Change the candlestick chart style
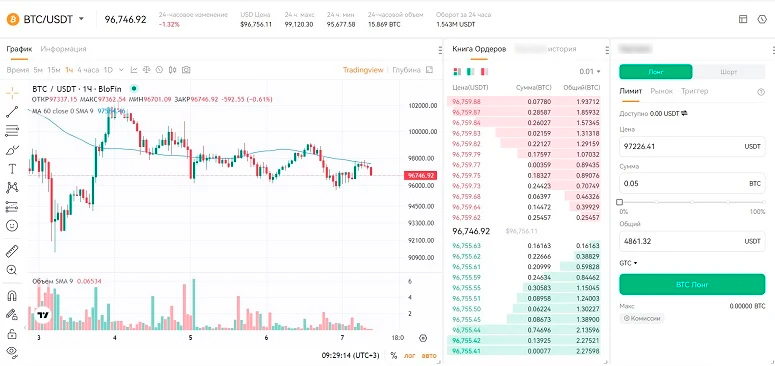Image resolution: width=775 pixels, height=366 pixels. [x=172, y=70]
